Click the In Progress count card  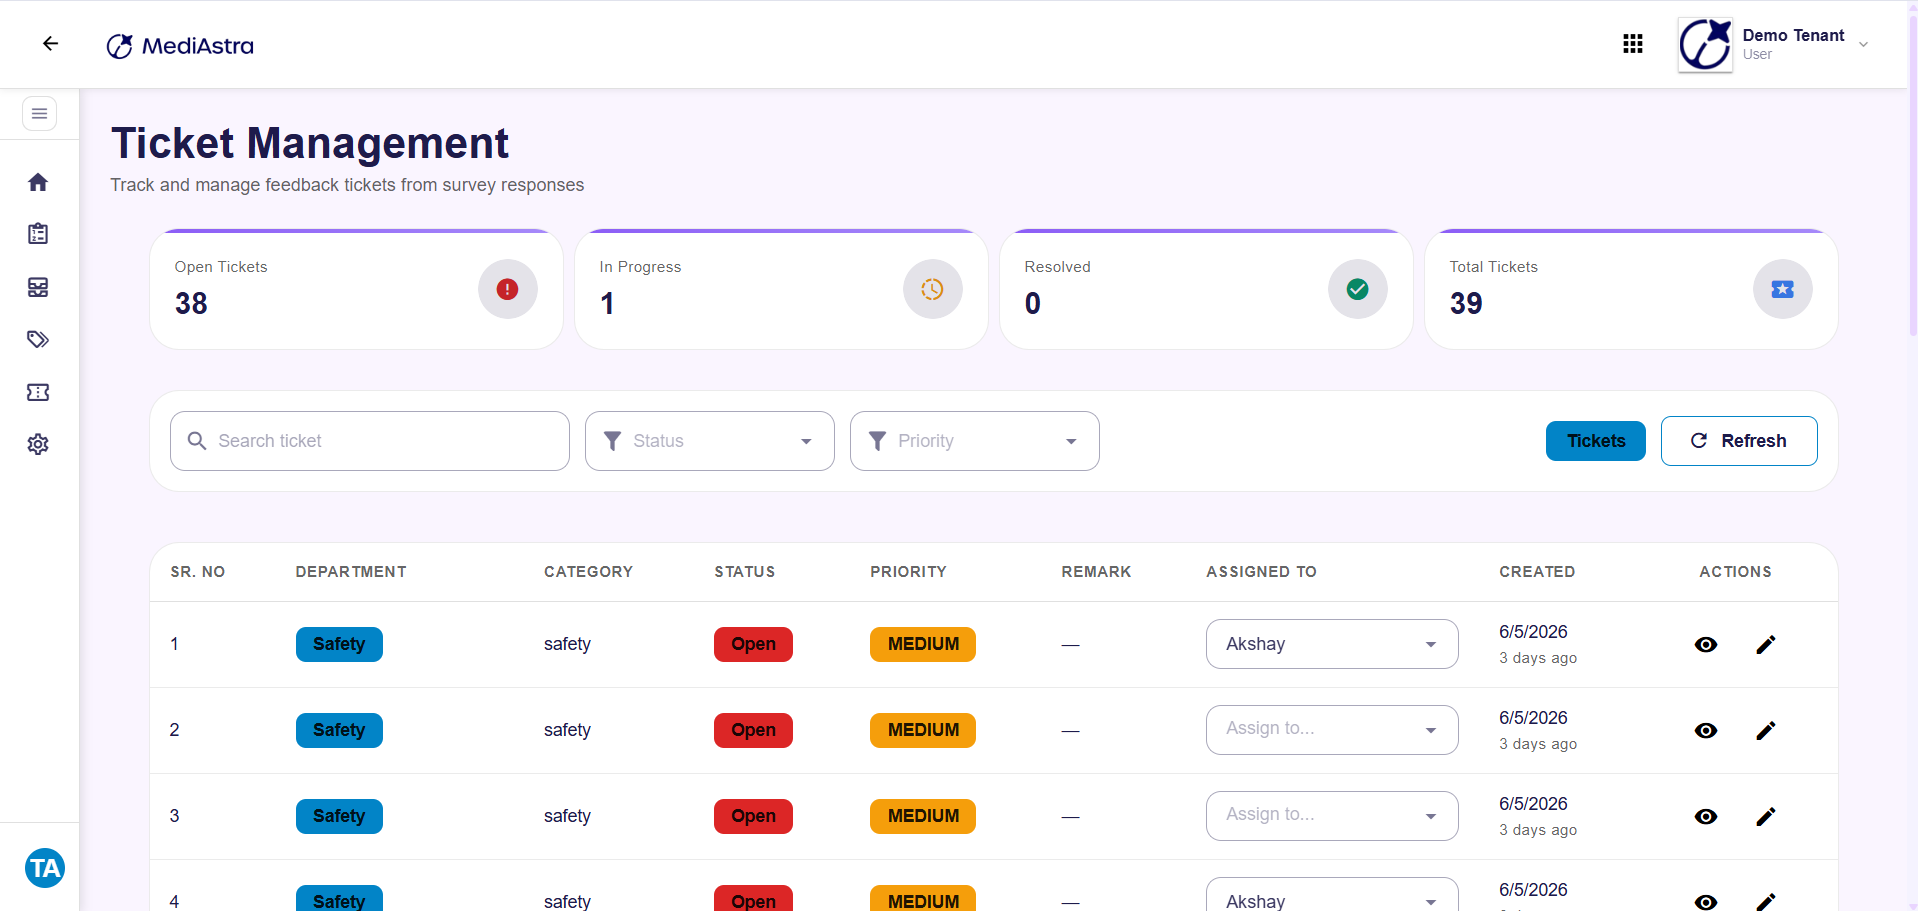pos(781,290)
